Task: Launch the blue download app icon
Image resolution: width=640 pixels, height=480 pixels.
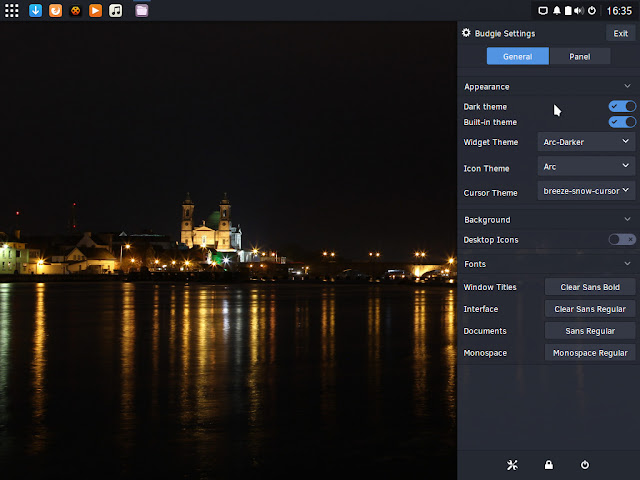Action: [36, 10]
